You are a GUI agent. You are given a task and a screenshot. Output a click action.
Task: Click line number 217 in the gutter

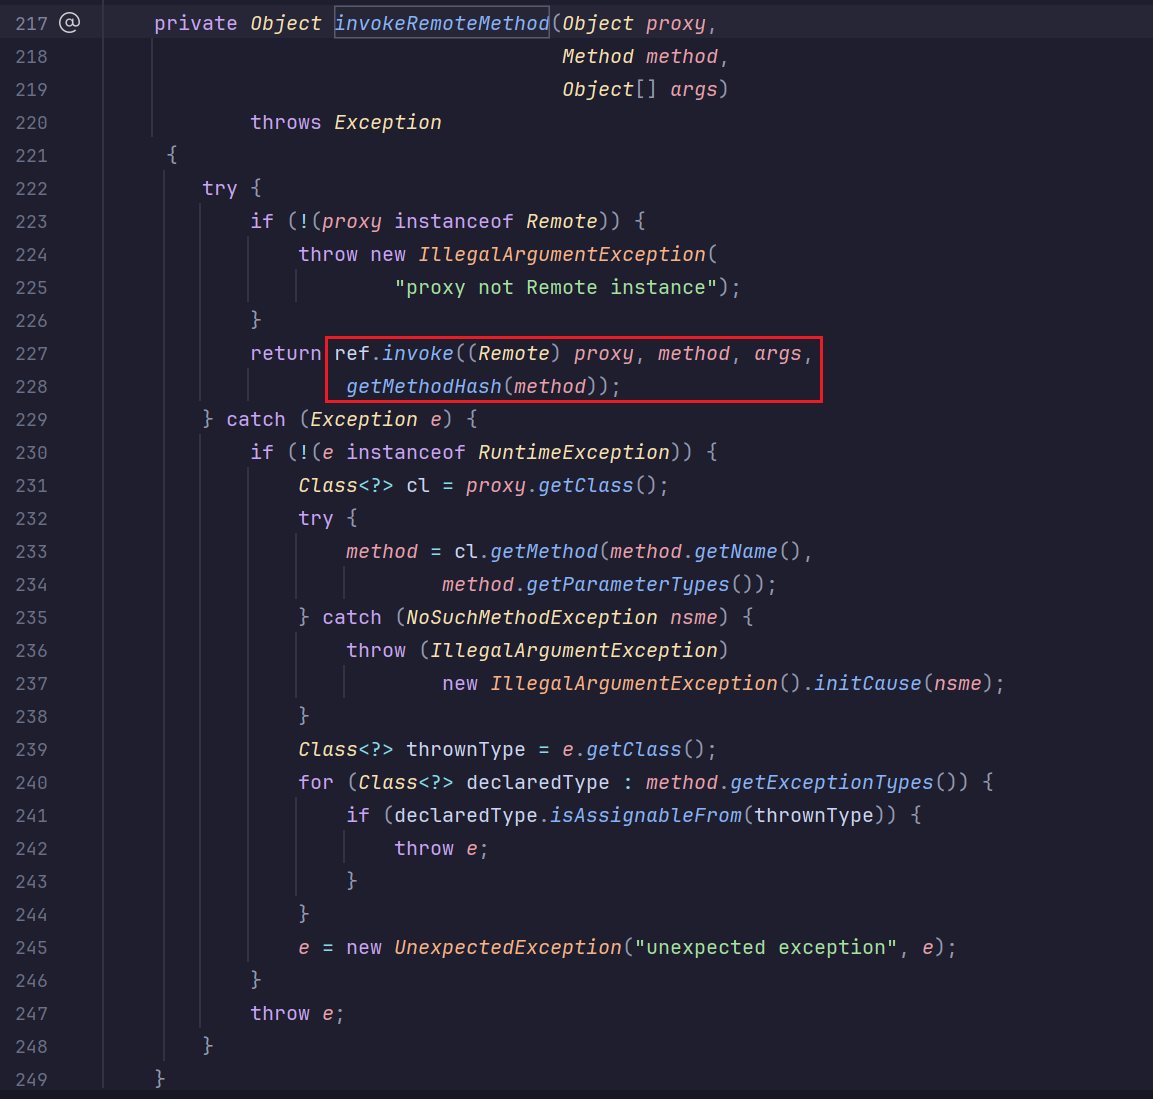pyautogui.click(x=31, y=24)
